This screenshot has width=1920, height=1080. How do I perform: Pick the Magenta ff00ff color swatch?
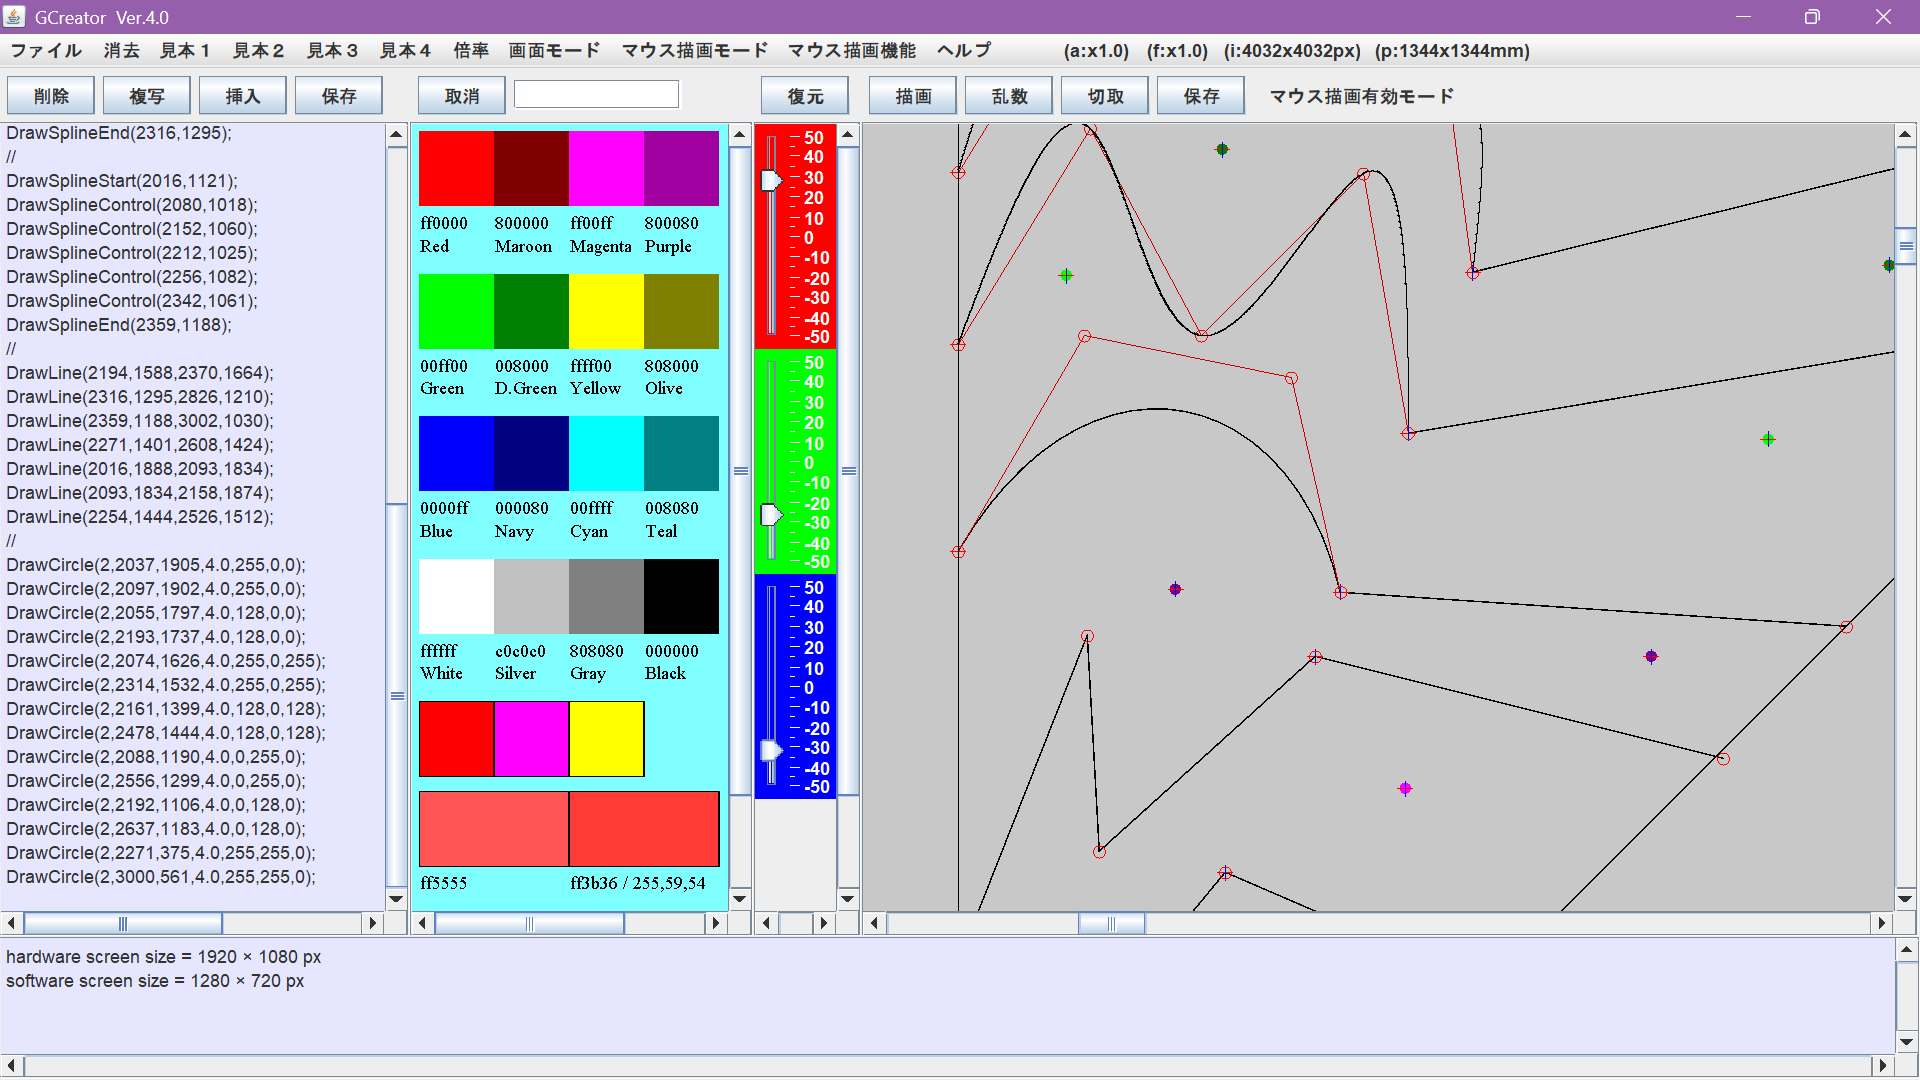coord(606,168)
